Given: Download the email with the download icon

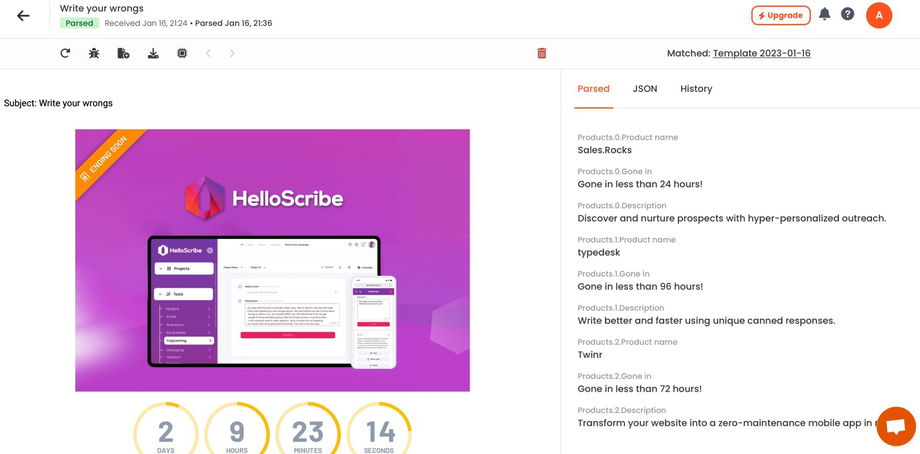Looking at the screenshot, I should (153, 53).
